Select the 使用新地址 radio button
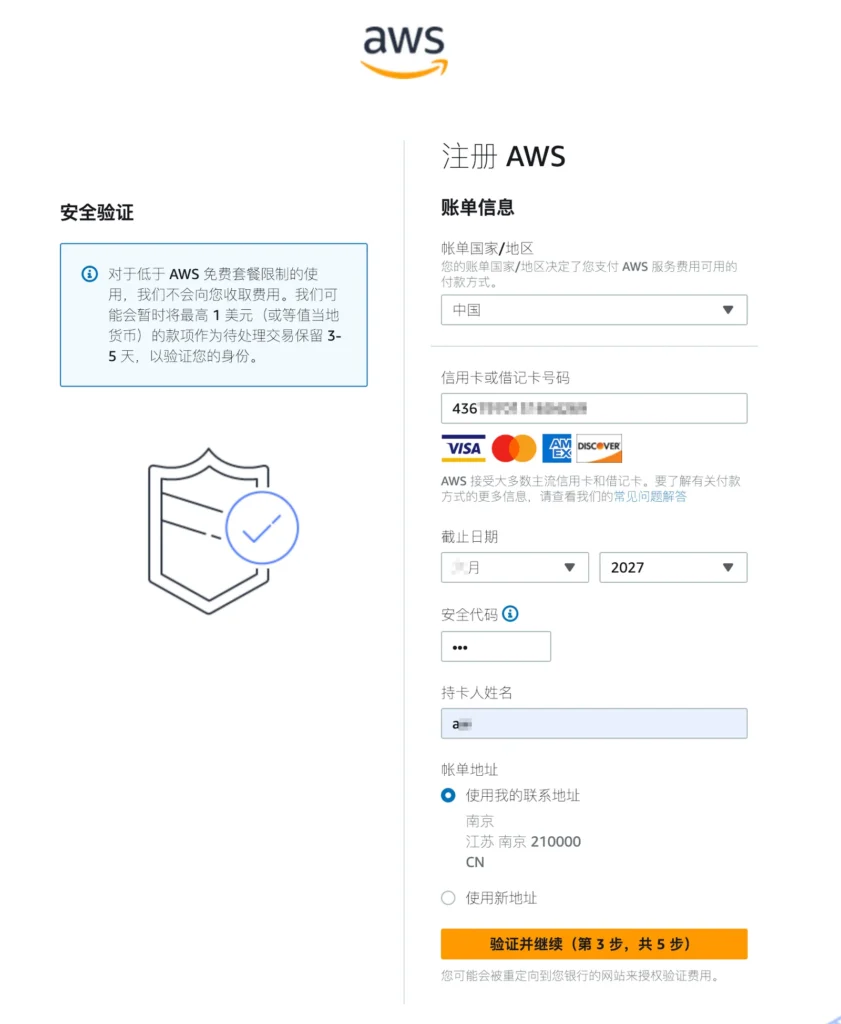Viewport: 841px width, 1024px height. coord(448,898)
